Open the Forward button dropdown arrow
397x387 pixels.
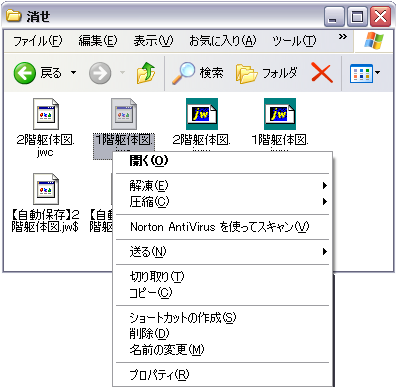[x=123, y=72]
